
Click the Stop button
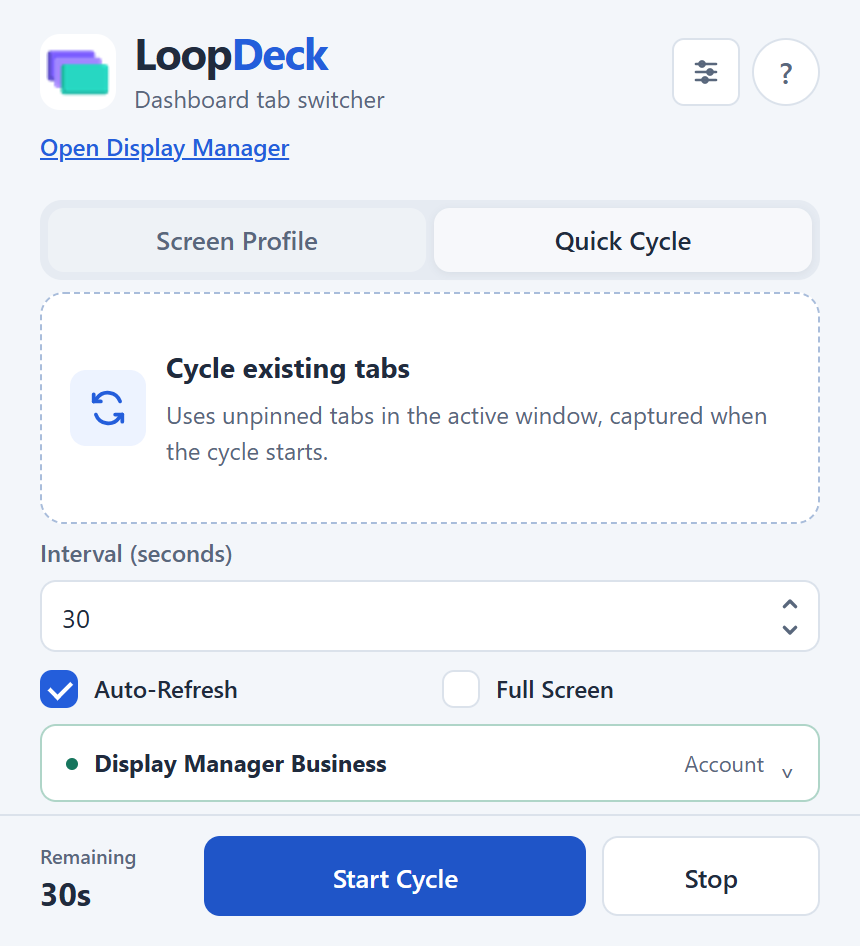coord(711,876)
